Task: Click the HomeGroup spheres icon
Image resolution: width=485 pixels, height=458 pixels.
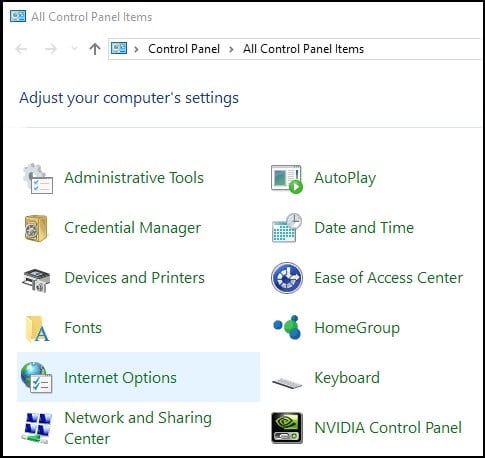Action: click(287, 327)
